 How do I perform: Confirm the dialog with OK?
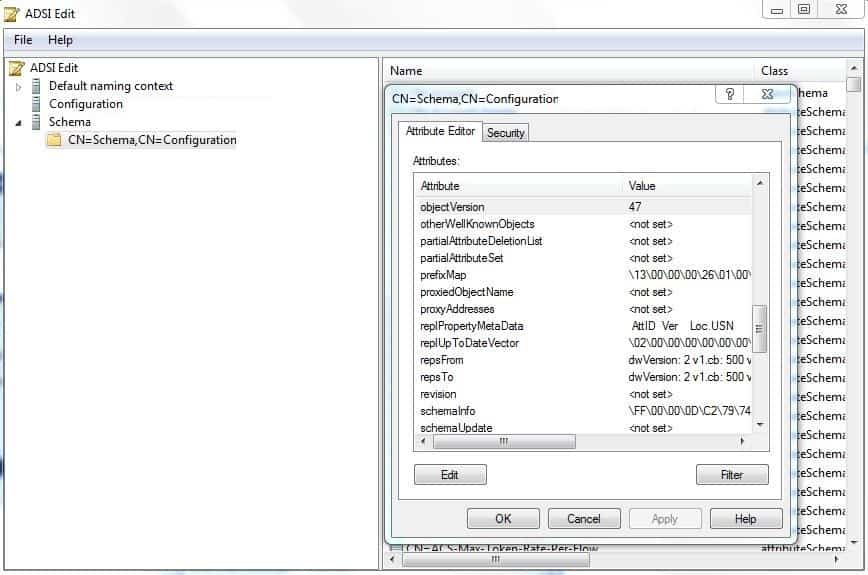pos(503,519)
